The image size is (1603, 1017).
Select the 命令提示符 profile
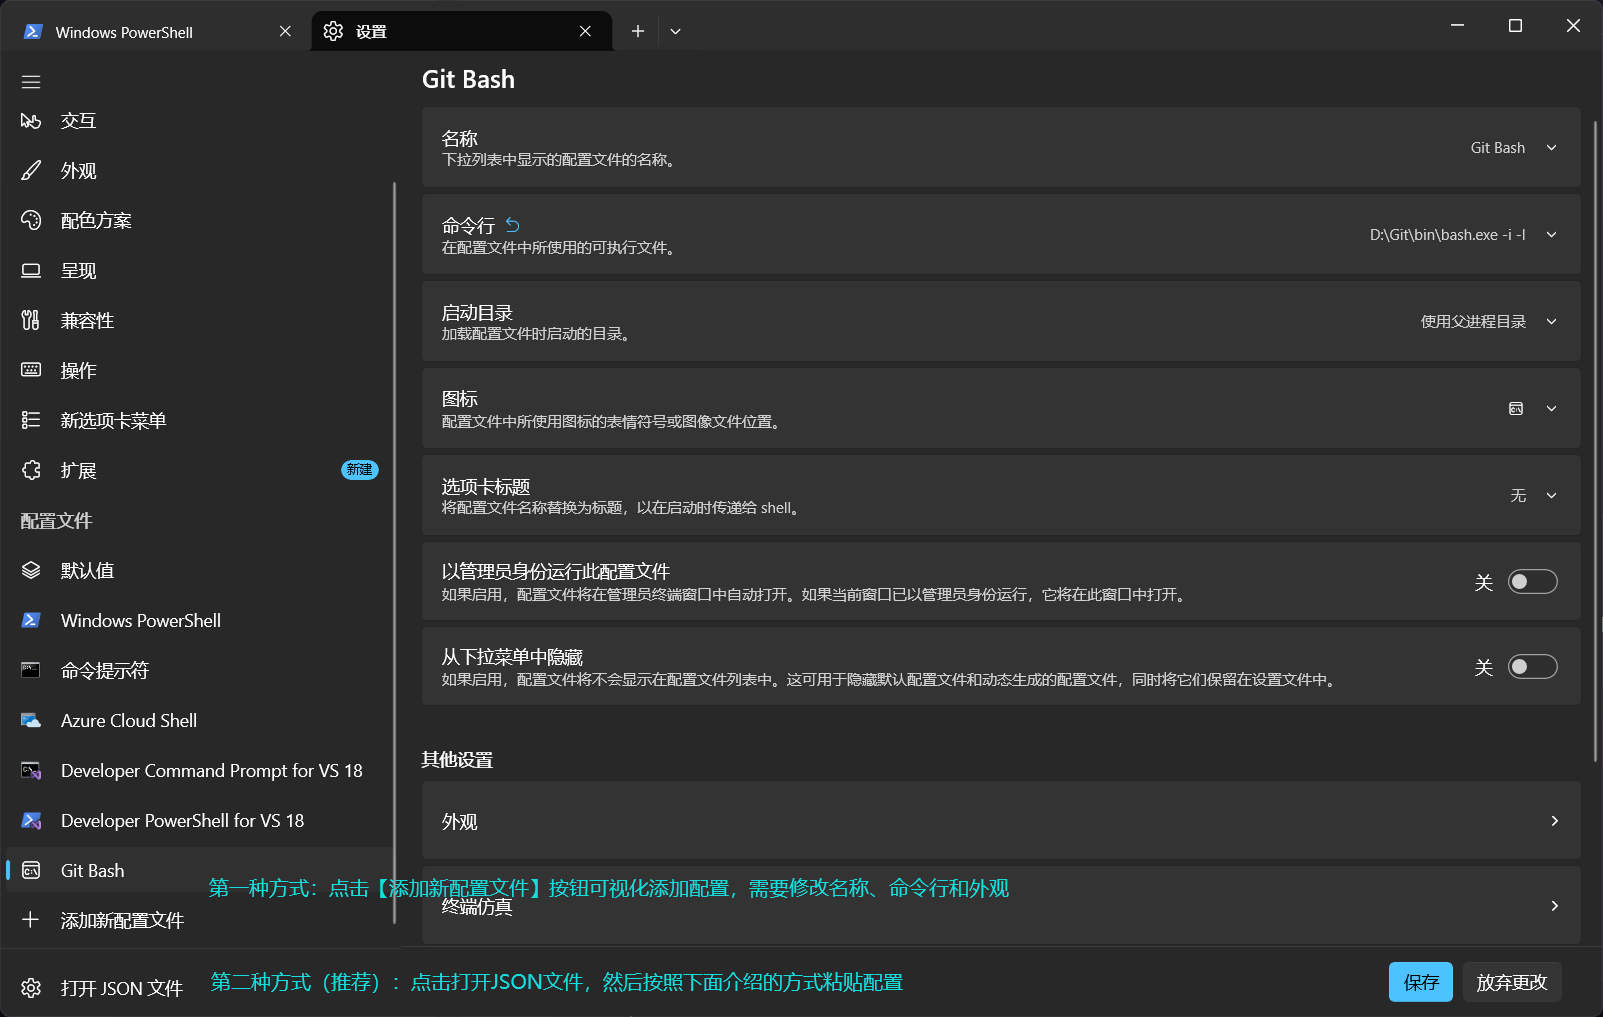pyautogui.click(x=198, y=671)
